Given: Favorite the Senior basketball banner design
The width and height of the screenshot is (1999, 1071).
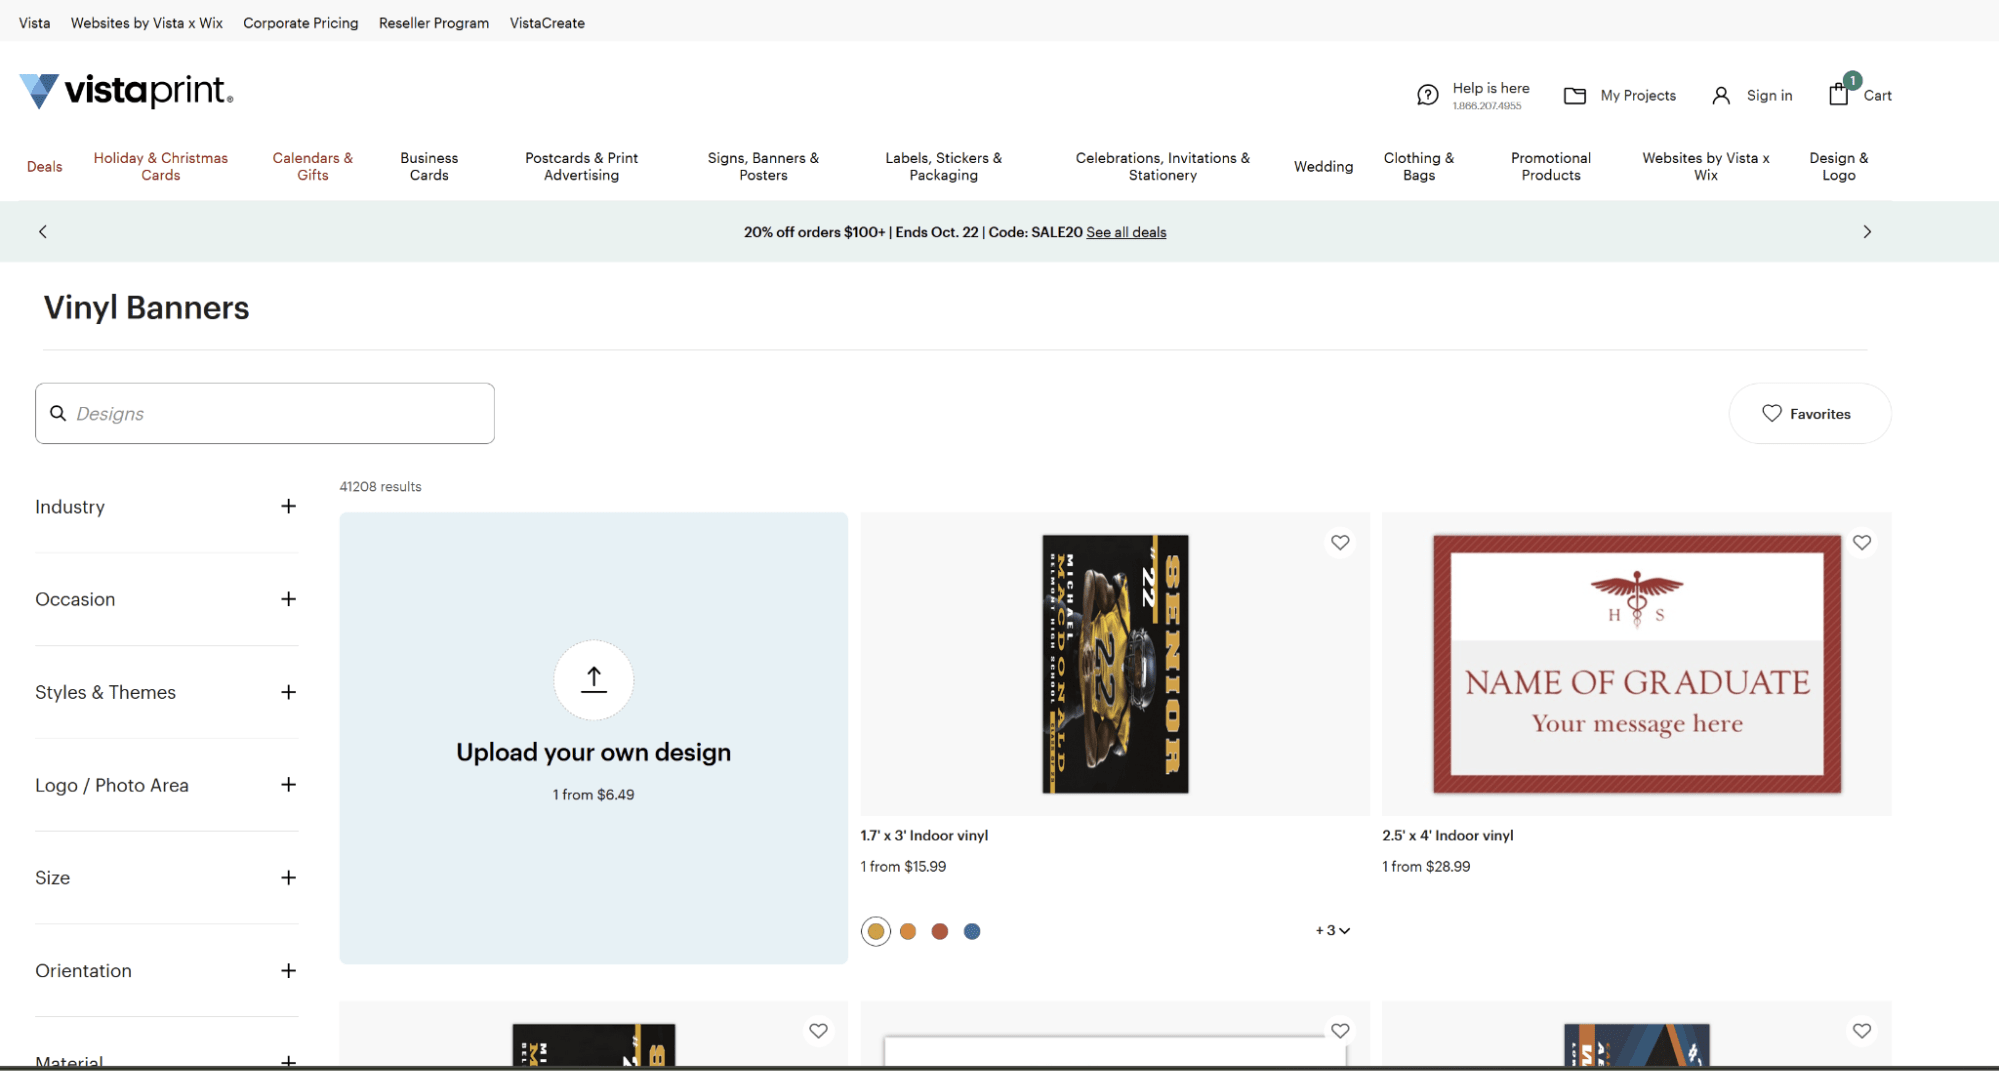Looking at the screenshot, I should tap(1339, 542).
